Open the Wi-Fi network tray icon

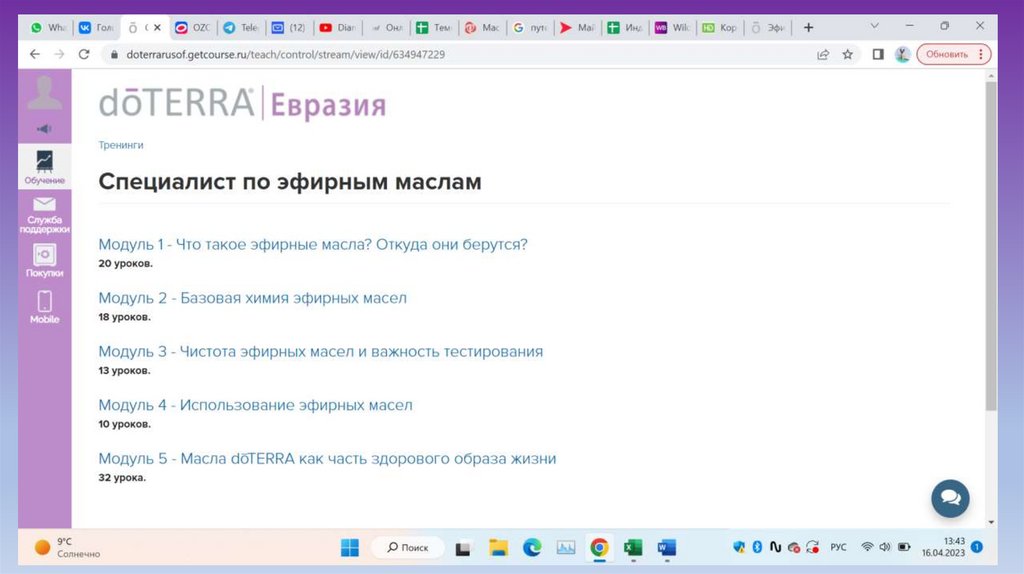867,547
